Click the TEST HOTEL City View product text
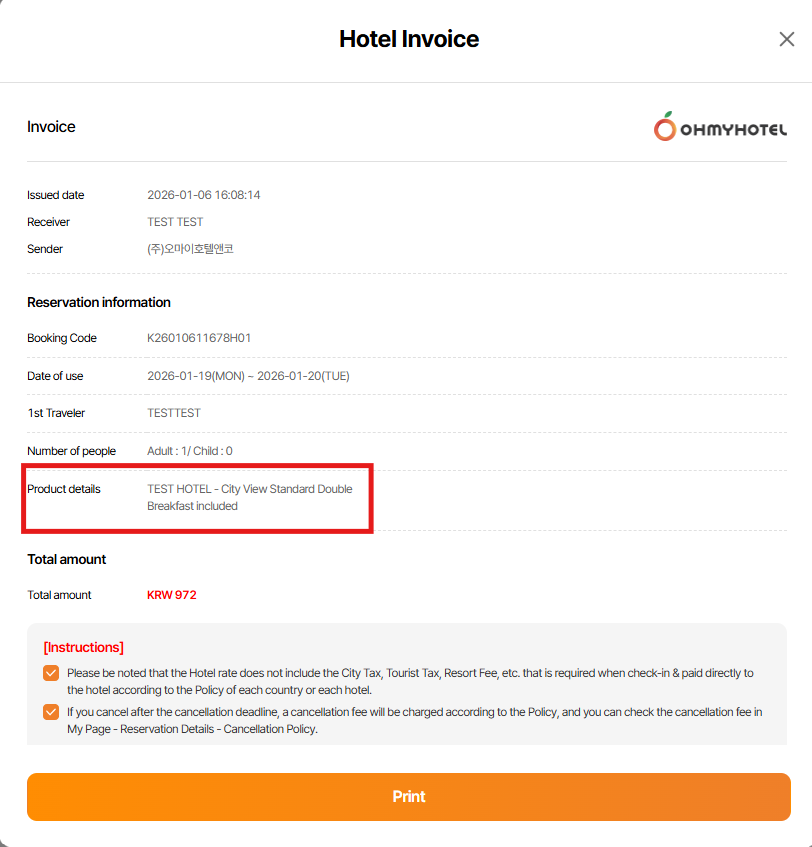This screenshot has width=812, height=847. coord(250,489)
